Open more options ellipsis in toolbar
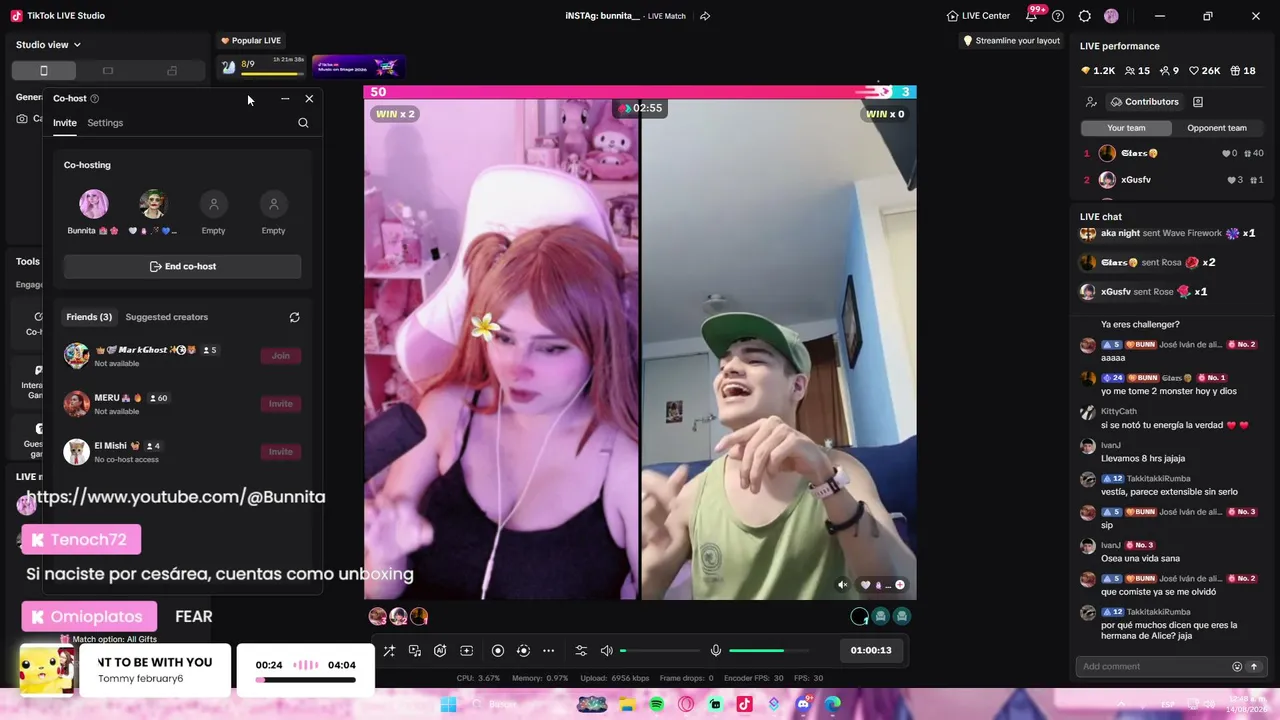 click(x=548, y=651)
